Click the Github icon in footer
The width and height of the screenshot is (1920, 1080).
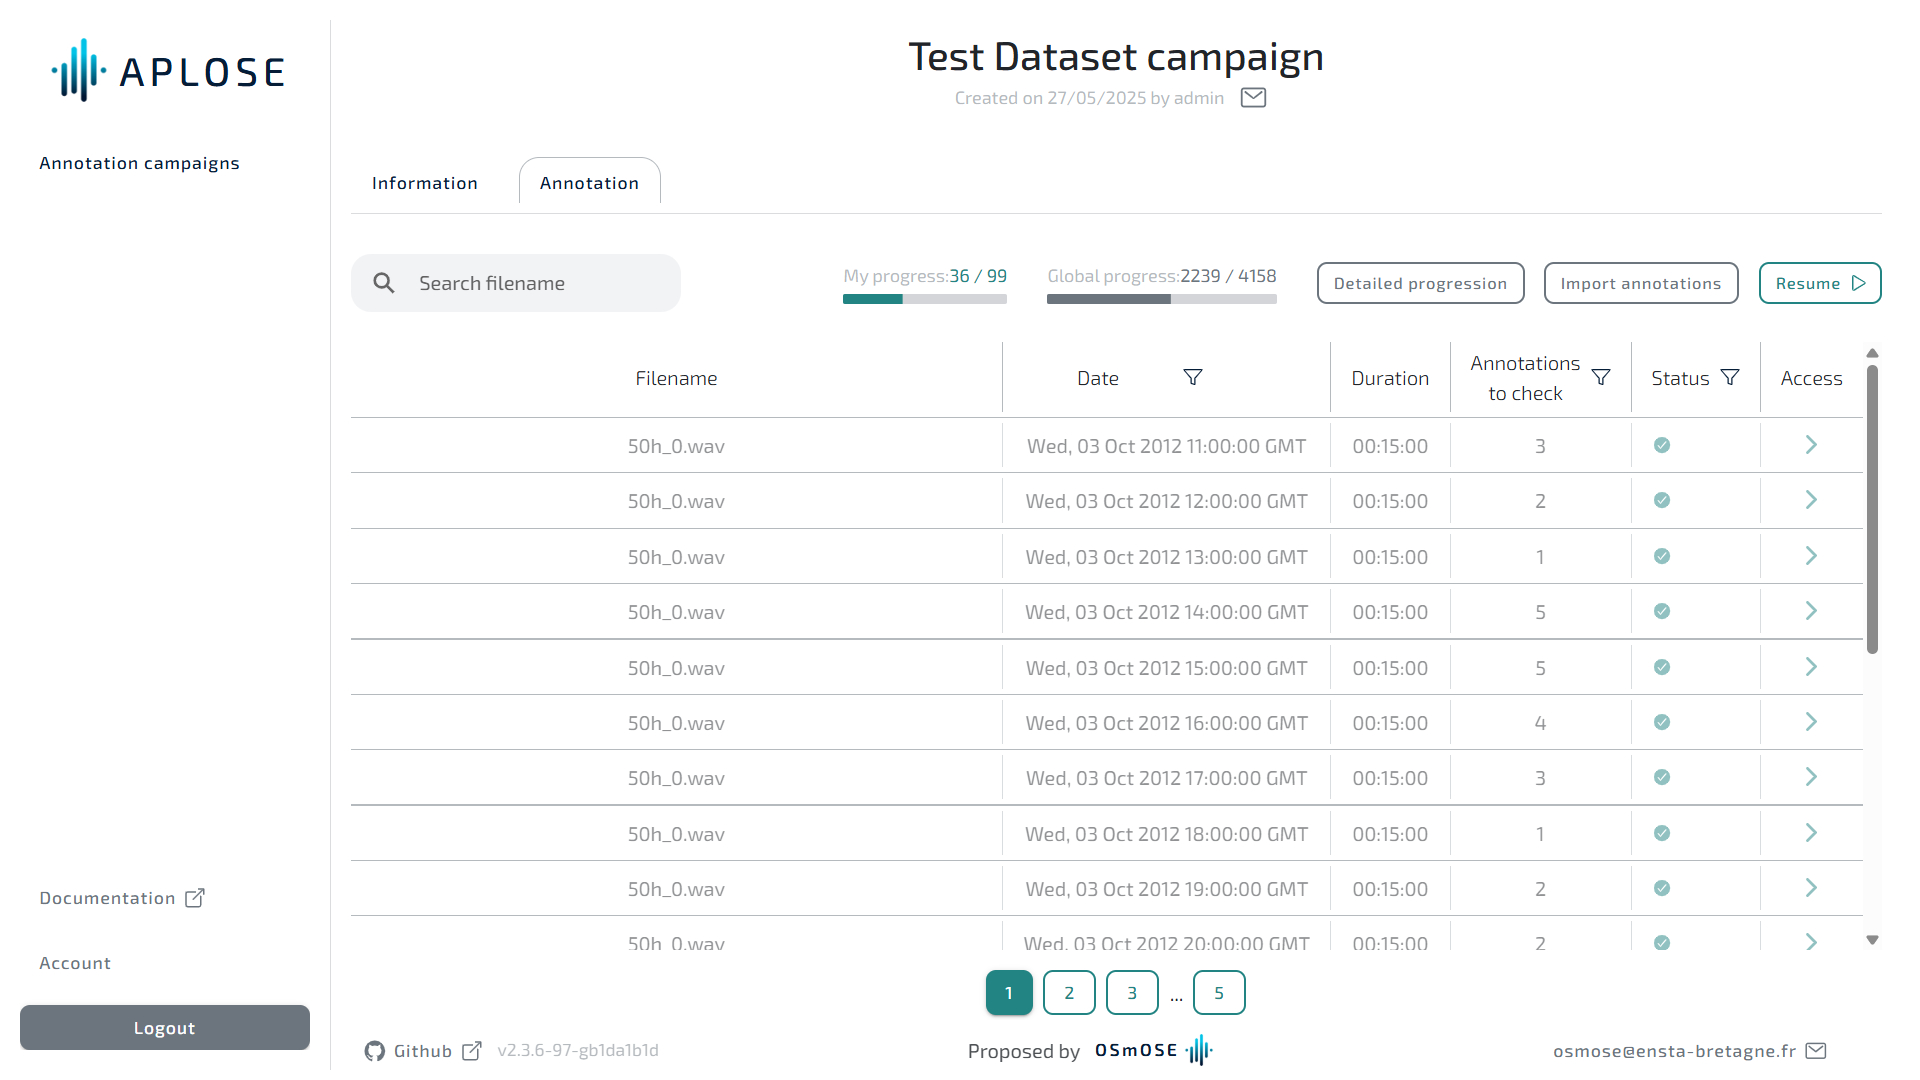tap(375, 1051)
